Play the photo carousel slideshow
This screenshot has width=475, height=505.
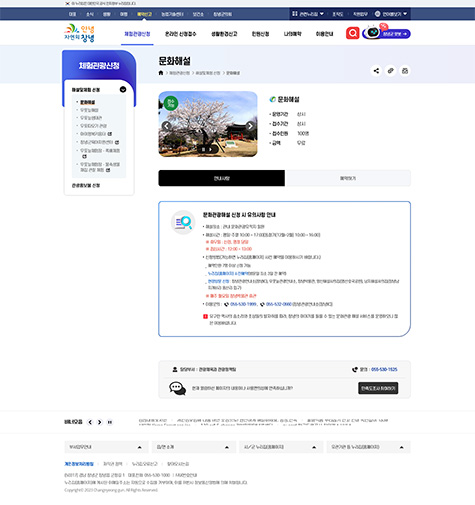[211, 150]
